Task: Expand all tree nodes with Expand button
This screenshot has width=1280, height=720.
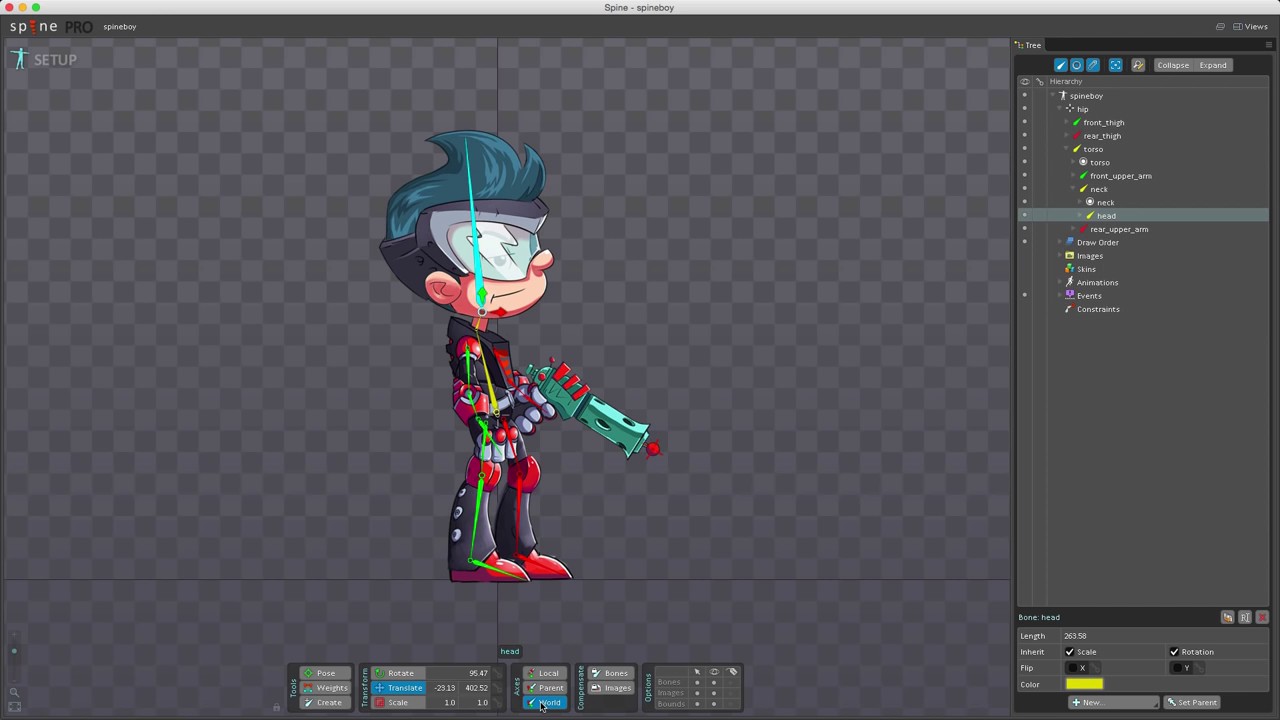Action: (x=1213, y=65)
